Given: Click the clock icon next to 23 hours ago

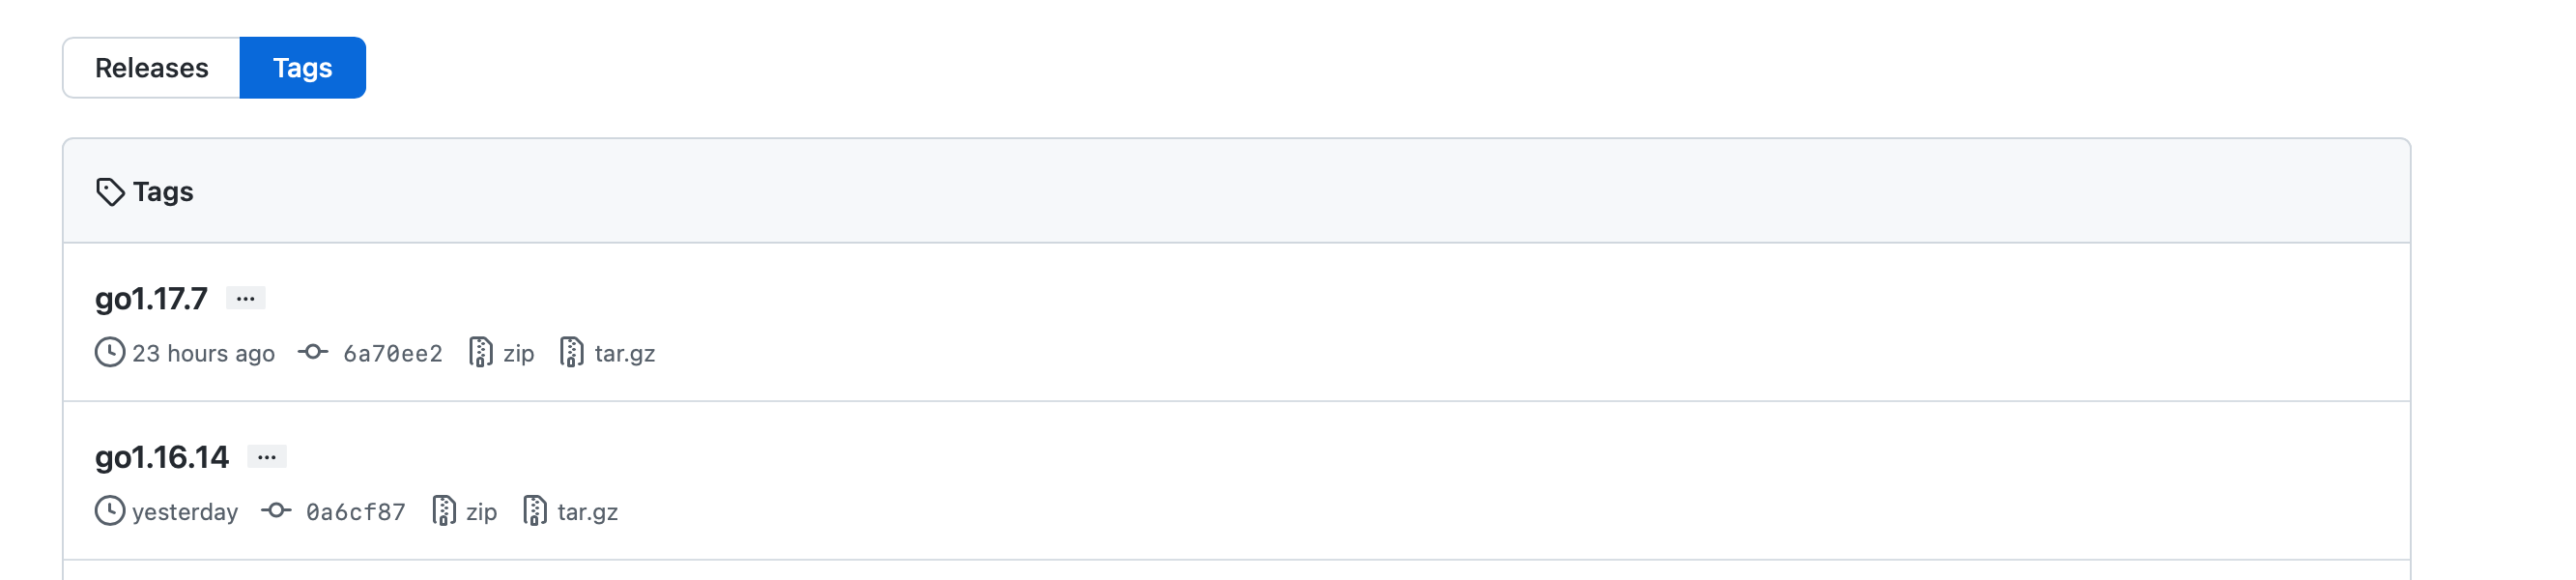Looking at the screenshot, I should pos(110,353).
